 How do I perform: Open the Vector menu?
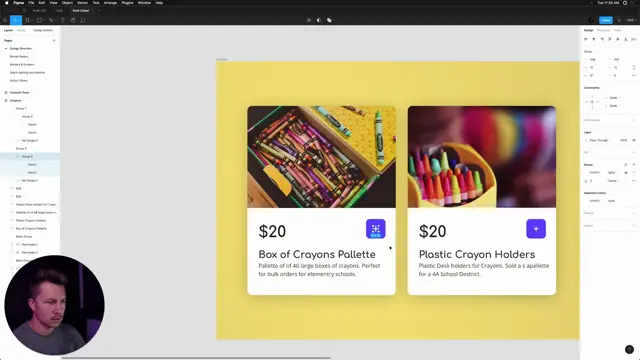(82, 2)
